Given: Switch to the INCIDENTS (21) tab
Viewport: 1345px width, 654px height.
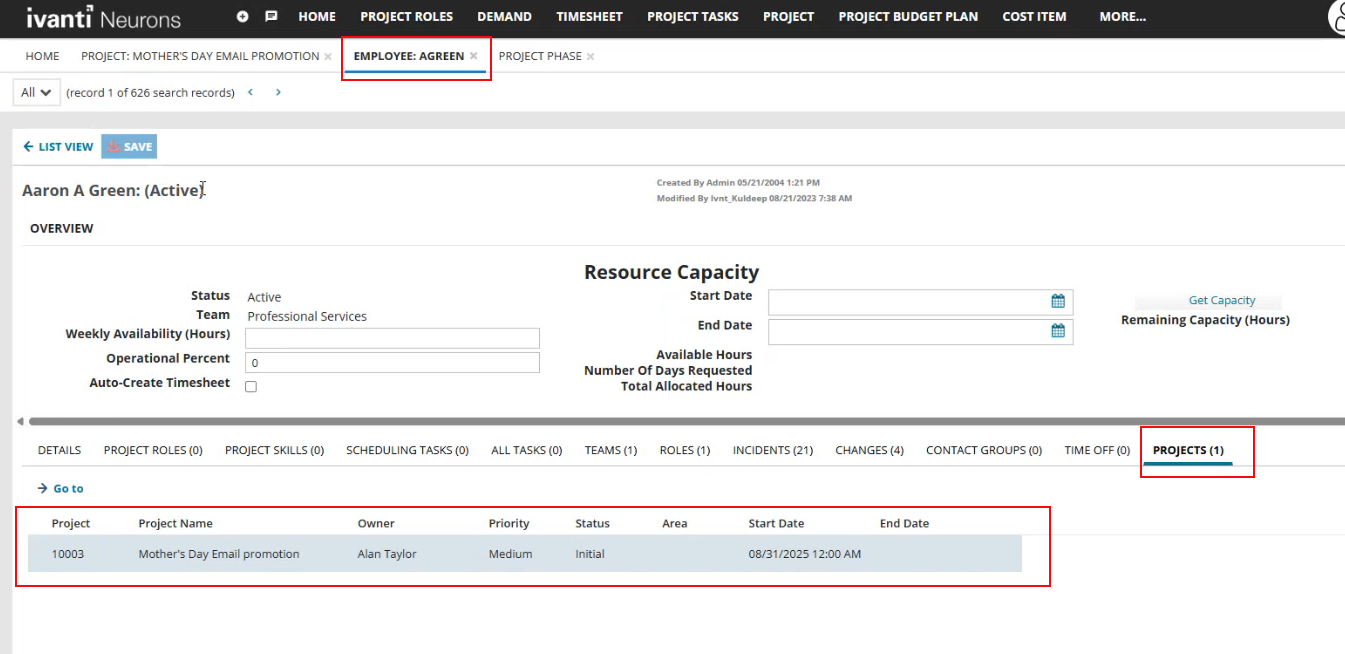Looking at the screenshot, I should click(x=772, y=450).
